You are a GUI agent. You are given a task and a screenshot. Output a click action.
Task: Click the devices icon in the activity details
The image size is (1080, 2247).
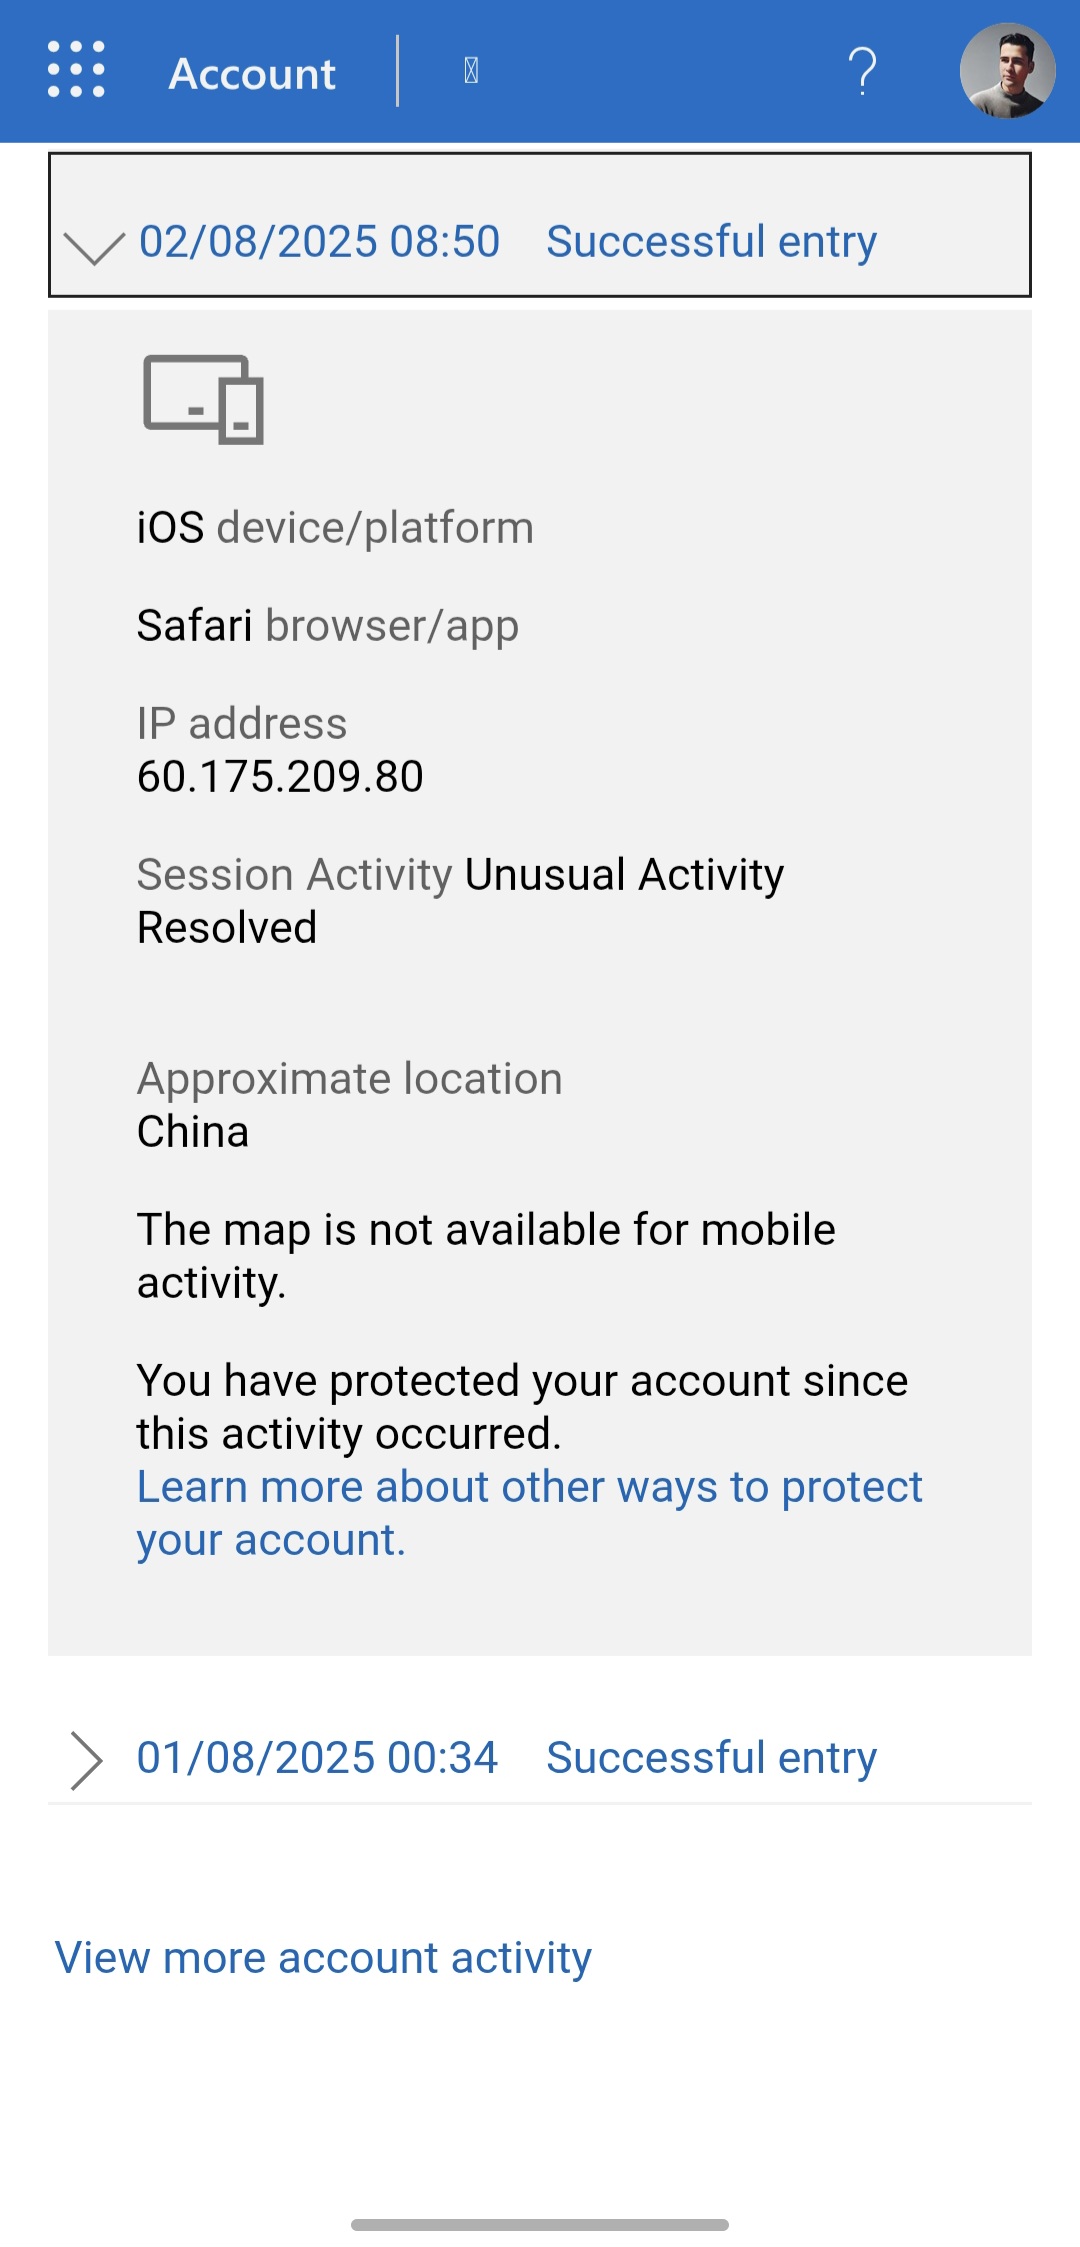(x=203, y=399)
